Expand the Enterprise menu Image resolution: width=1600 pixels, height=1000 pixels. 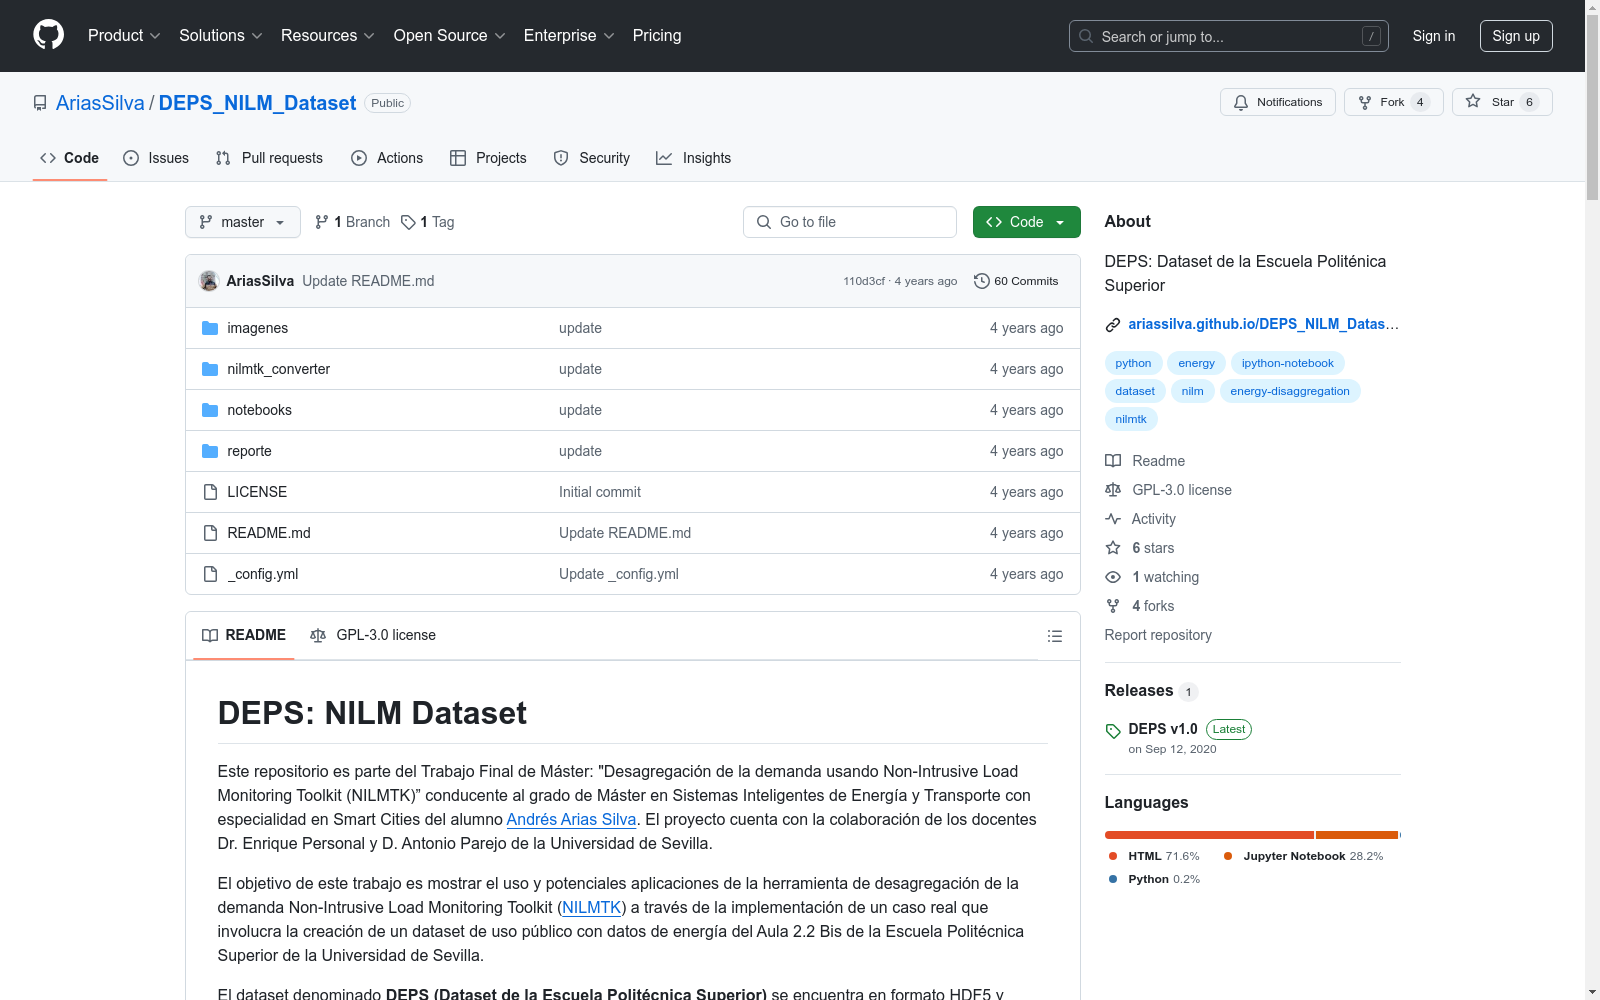569,36
